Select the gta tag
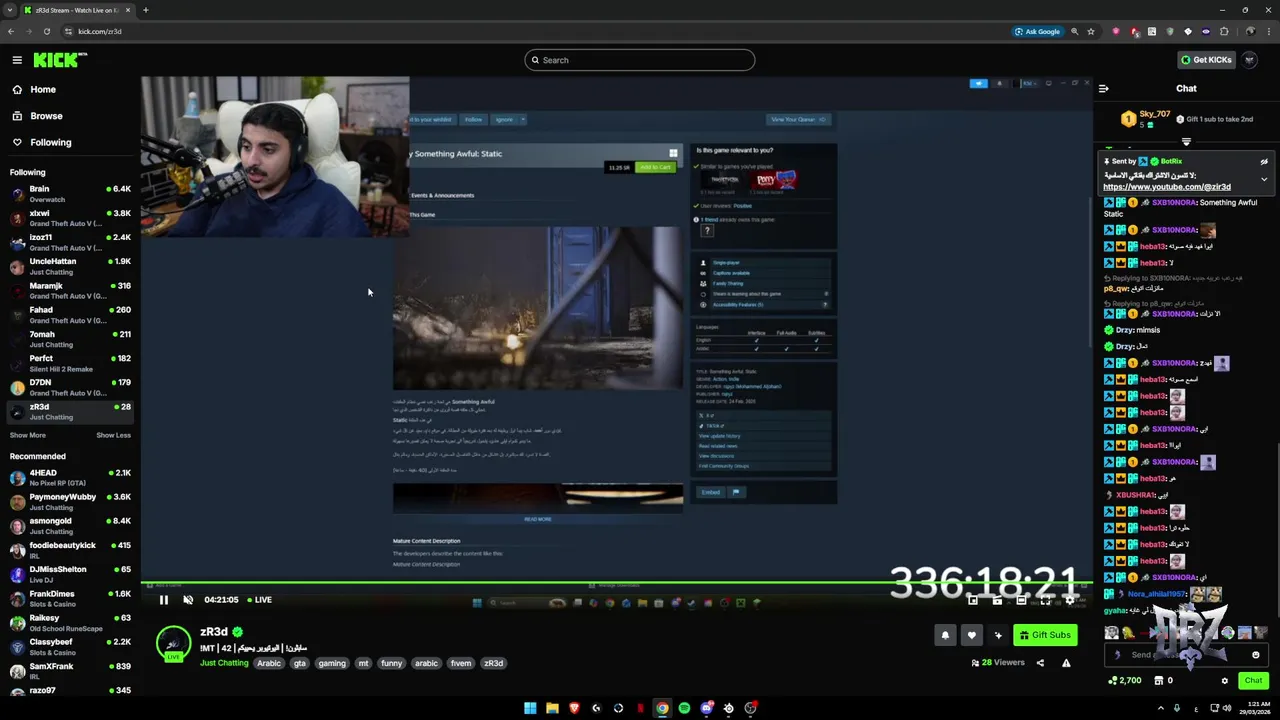This screenshot has width=1280, height=720. pyautogui.click(x=299, y=663)
